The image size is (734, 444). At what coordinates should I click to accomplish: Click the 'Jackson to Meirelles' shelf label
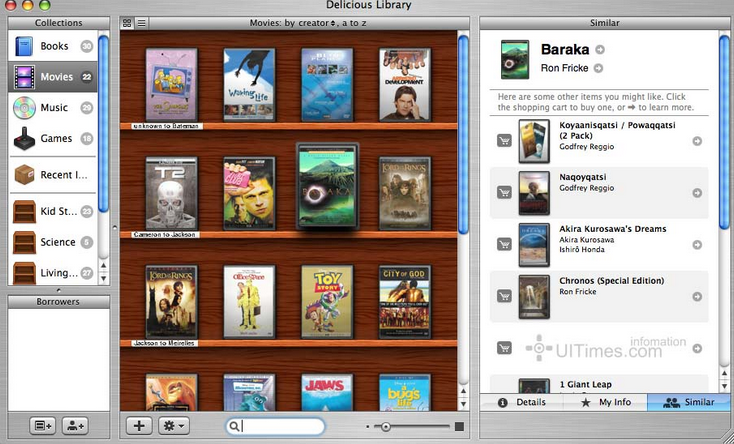point(165,343)
